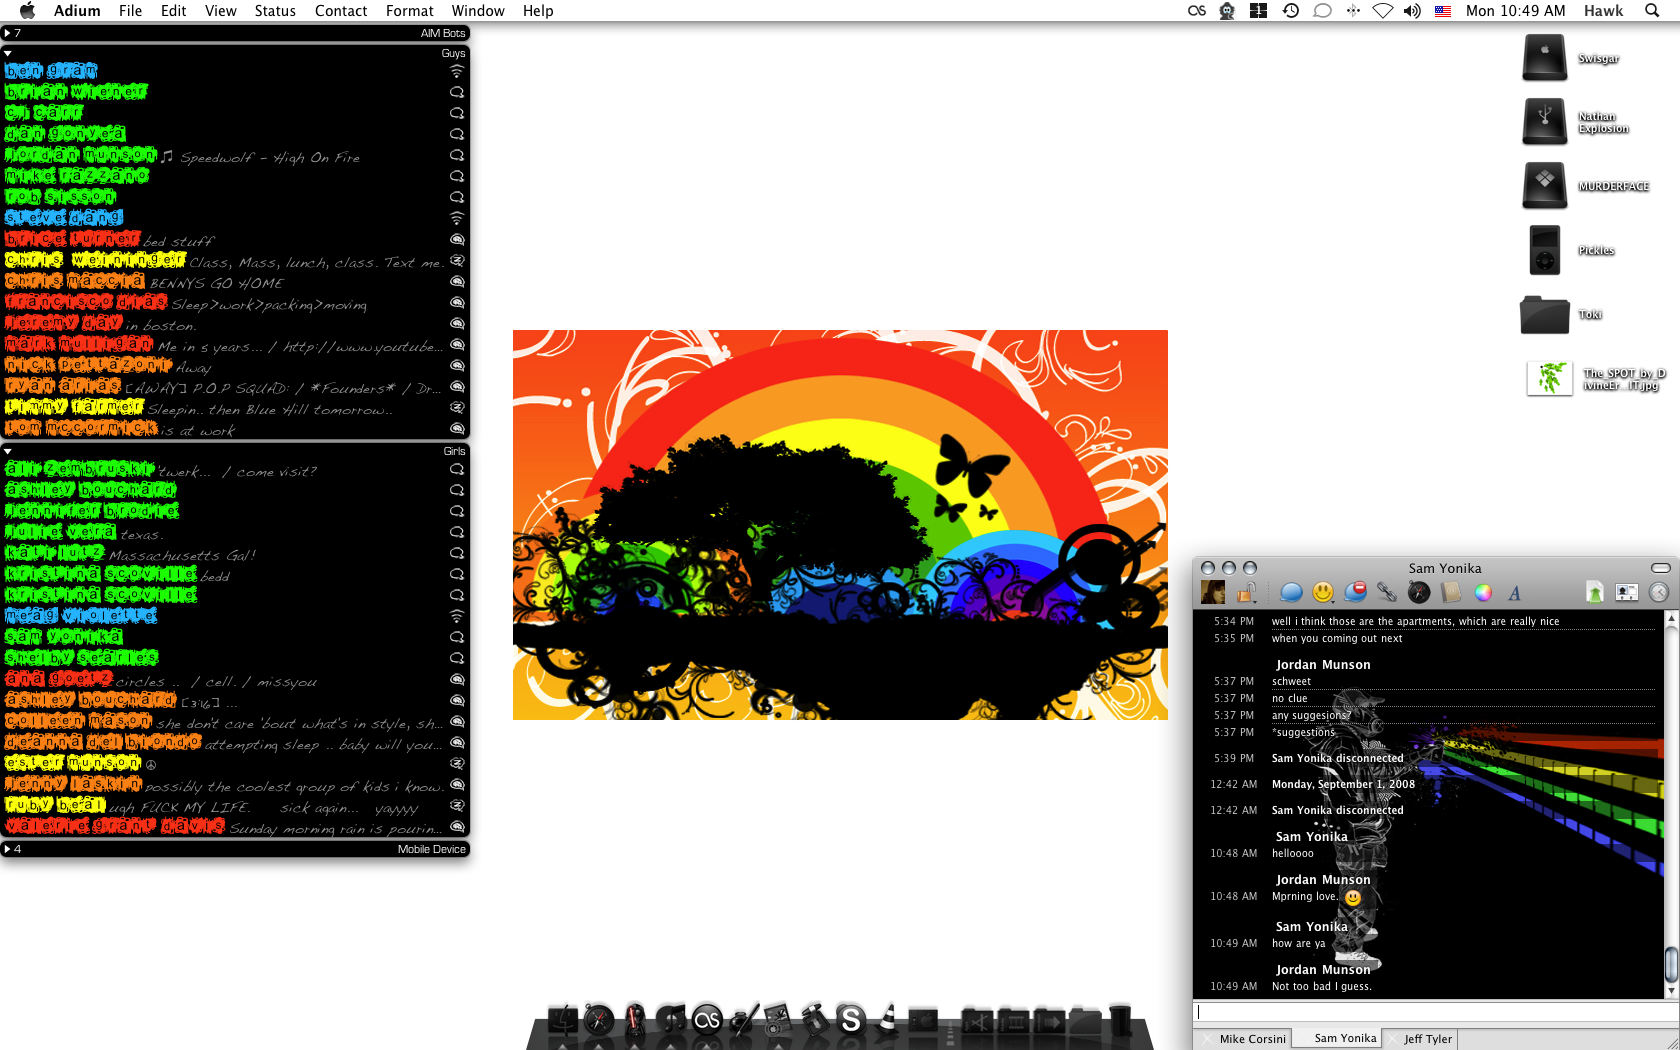Toggle the chat window toolbar pill button
Image resolution: width=1680 pixels, height=1050 pixels.
[1660, 568]
